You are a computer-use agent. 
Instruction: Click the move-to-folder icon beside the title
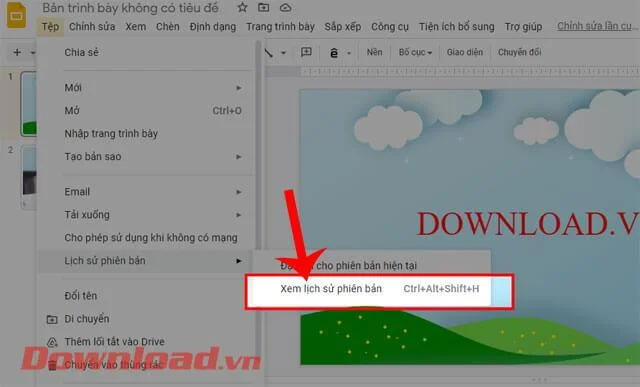pyautogui.click(x=264, y=7)
